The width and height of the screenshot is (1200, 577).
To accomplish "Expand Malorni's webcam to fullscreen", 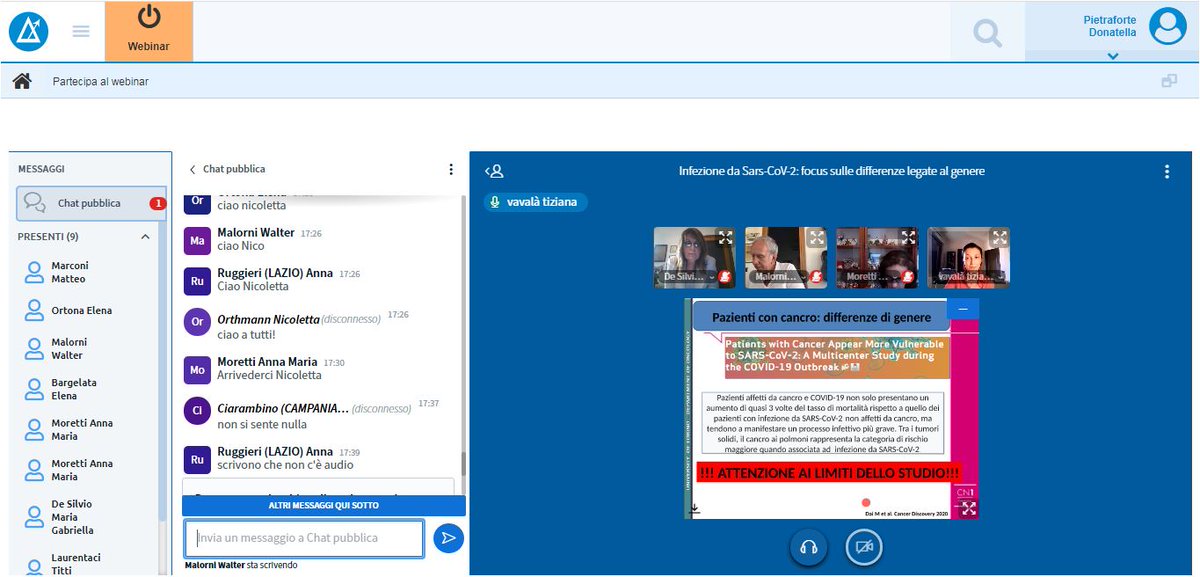I will point(817,238).
